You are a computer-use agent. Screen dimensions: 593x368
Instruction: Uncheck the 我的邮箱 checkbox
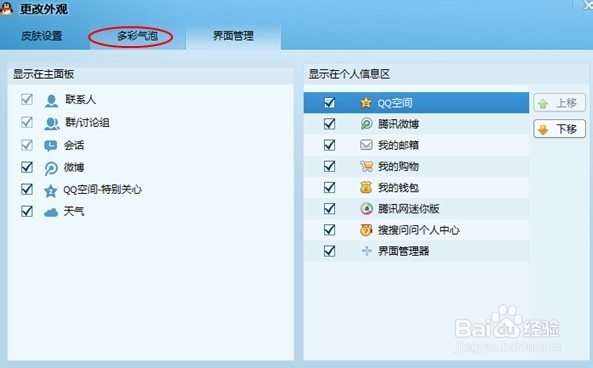[x=329, y=145]
